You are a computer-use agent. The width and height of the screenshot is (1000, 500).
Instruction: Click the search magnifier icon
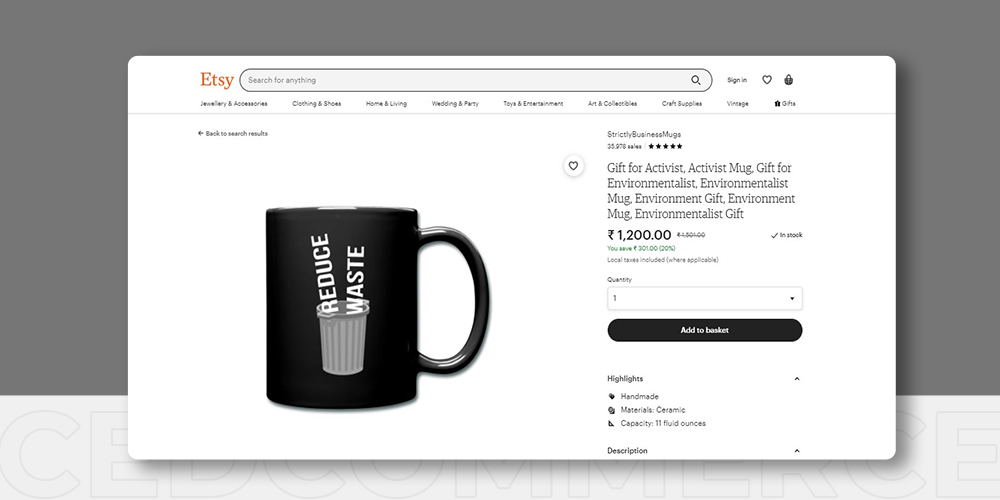click(x=696, y=80)
